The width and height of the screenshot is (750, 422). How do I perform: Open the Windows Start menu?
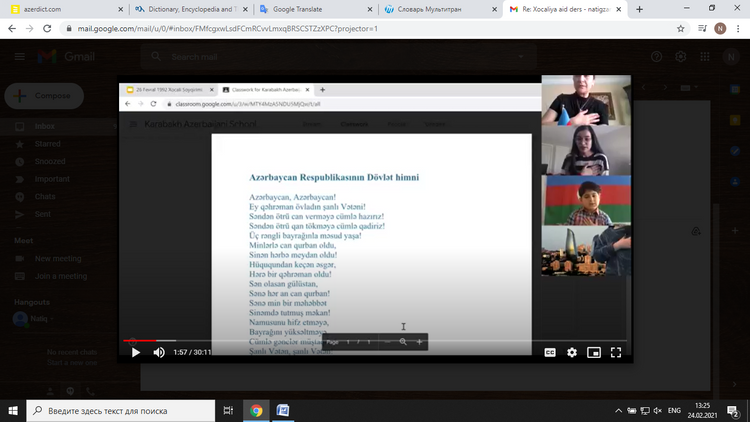point(12,410)
